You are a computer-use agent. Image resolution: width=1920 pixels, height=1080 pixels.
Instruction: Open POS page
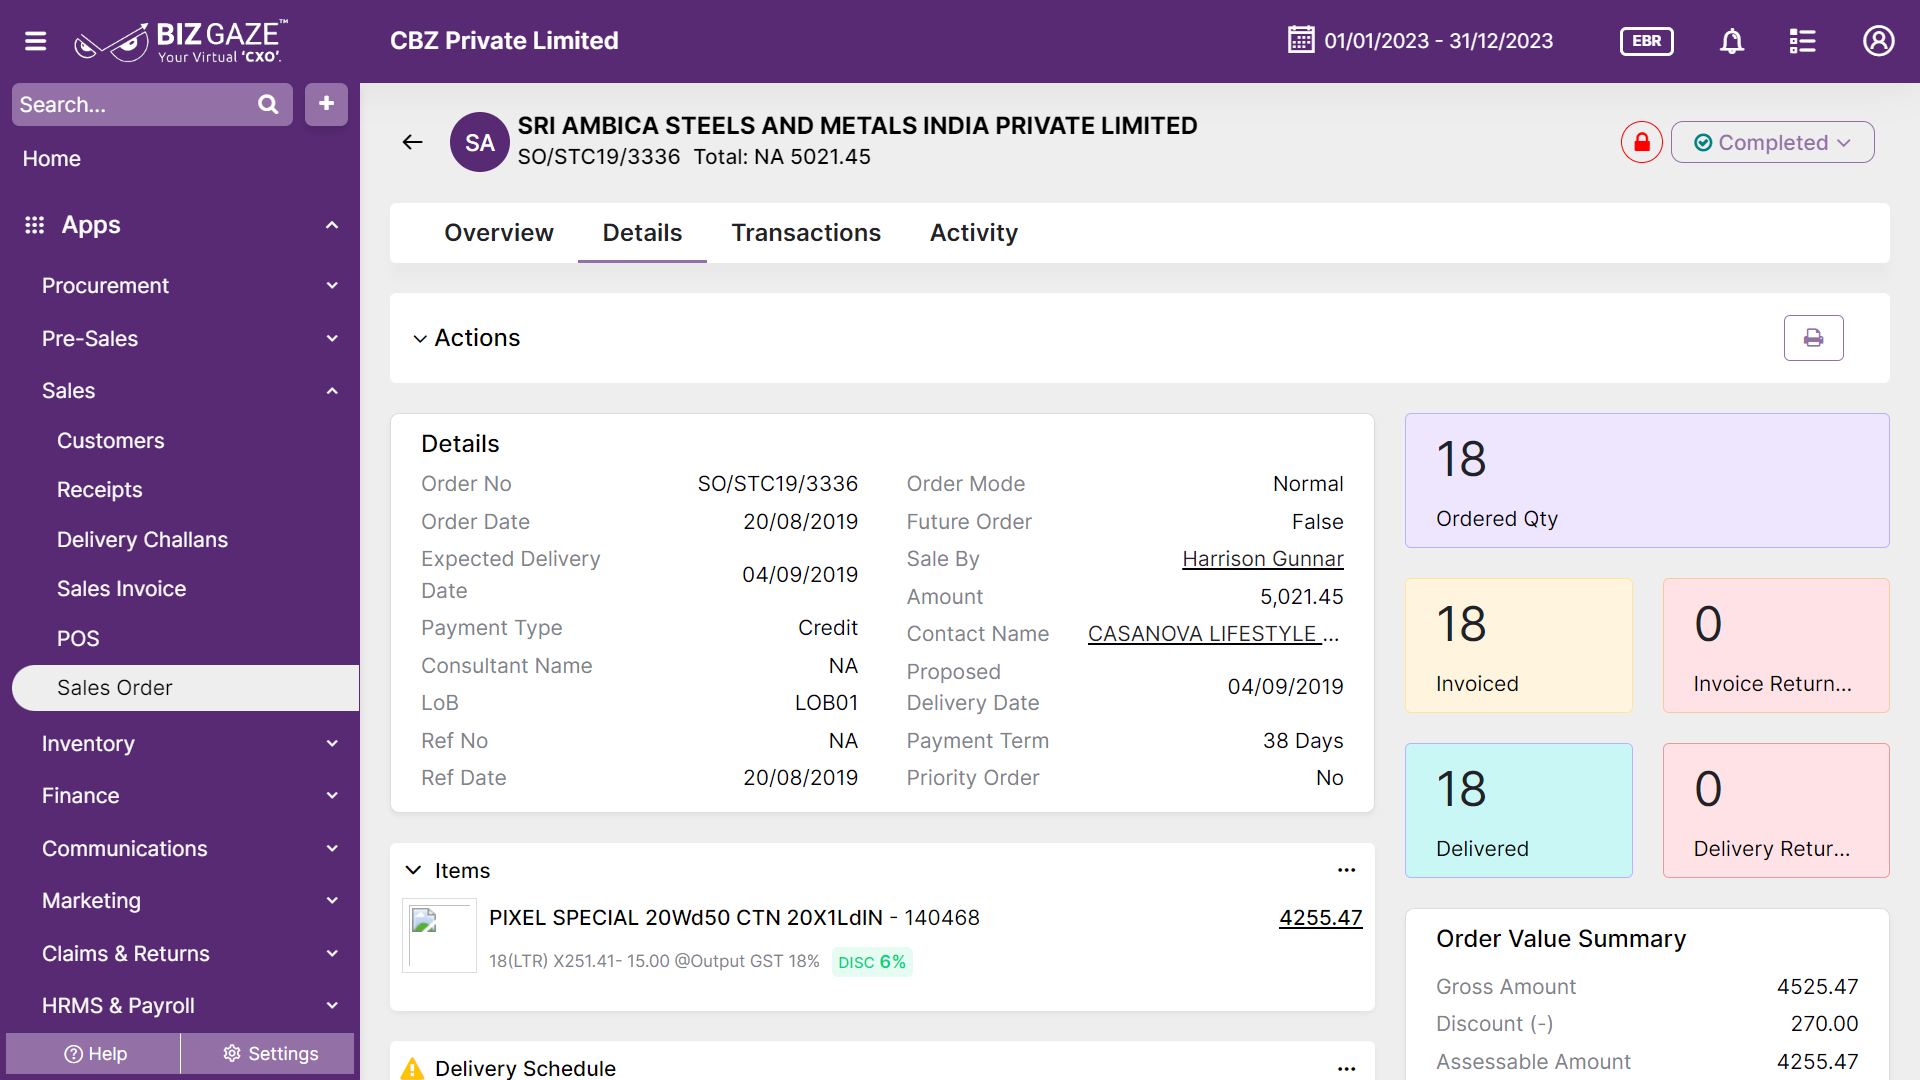(x=78, y=638)
